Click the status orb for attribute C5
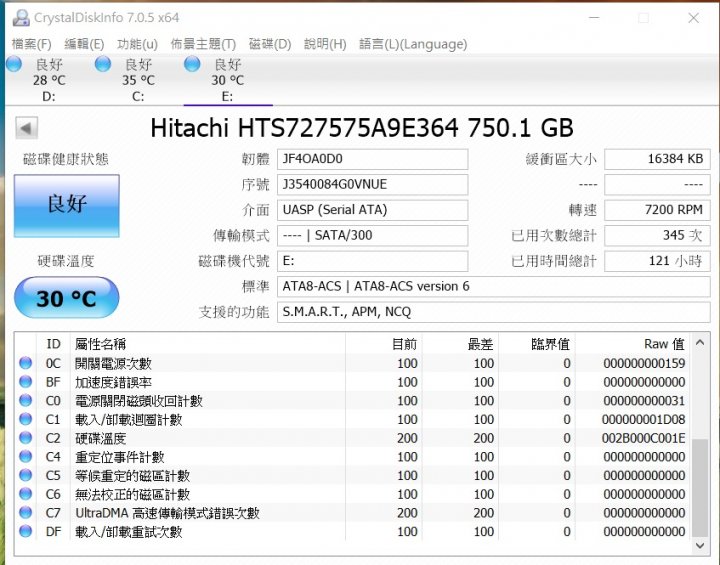 pos(26,475)
